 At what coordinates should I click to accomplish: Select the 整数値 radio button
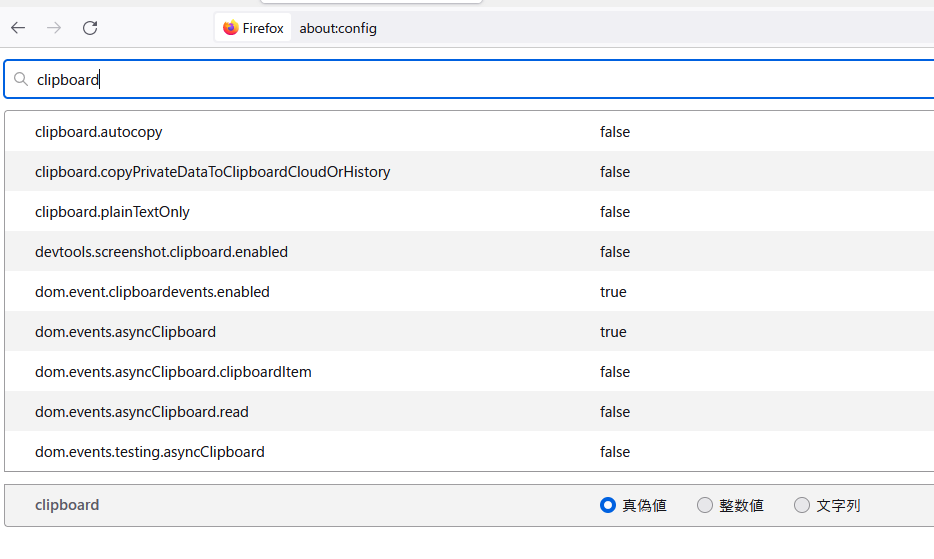point(705,505)
